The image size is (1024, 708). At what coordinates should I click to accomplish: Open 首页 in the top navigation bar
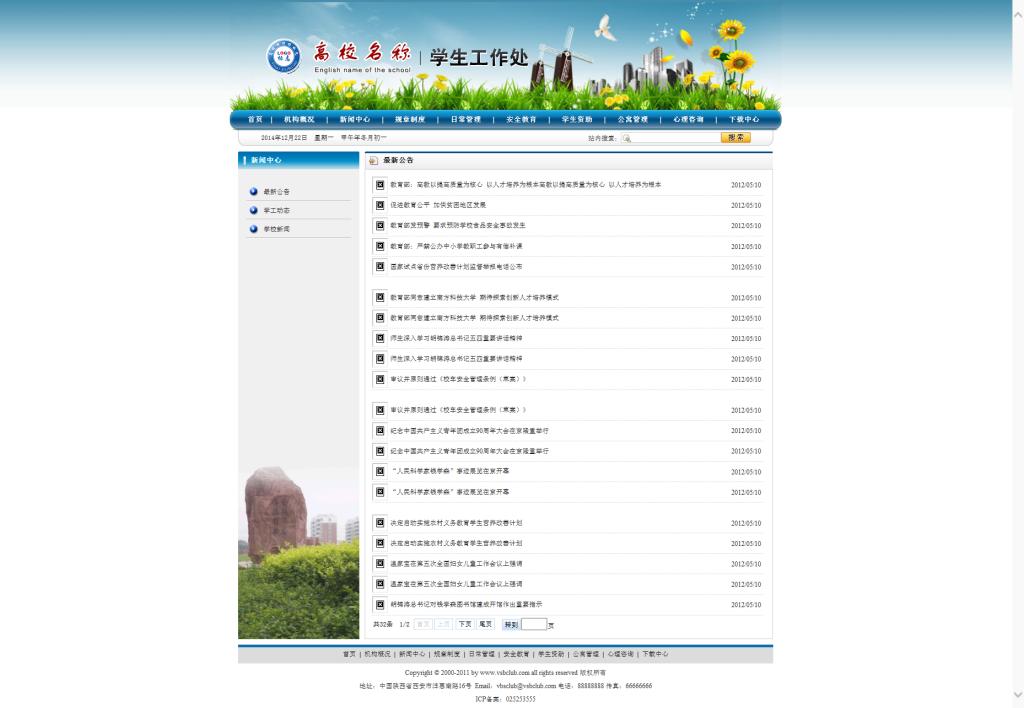click(255, 119)
